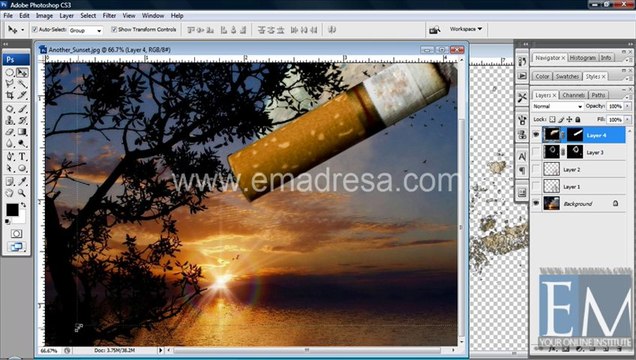Click the Quick Mask mode icon
Viewport: 636px width, 360px height.
pos(16,234)
